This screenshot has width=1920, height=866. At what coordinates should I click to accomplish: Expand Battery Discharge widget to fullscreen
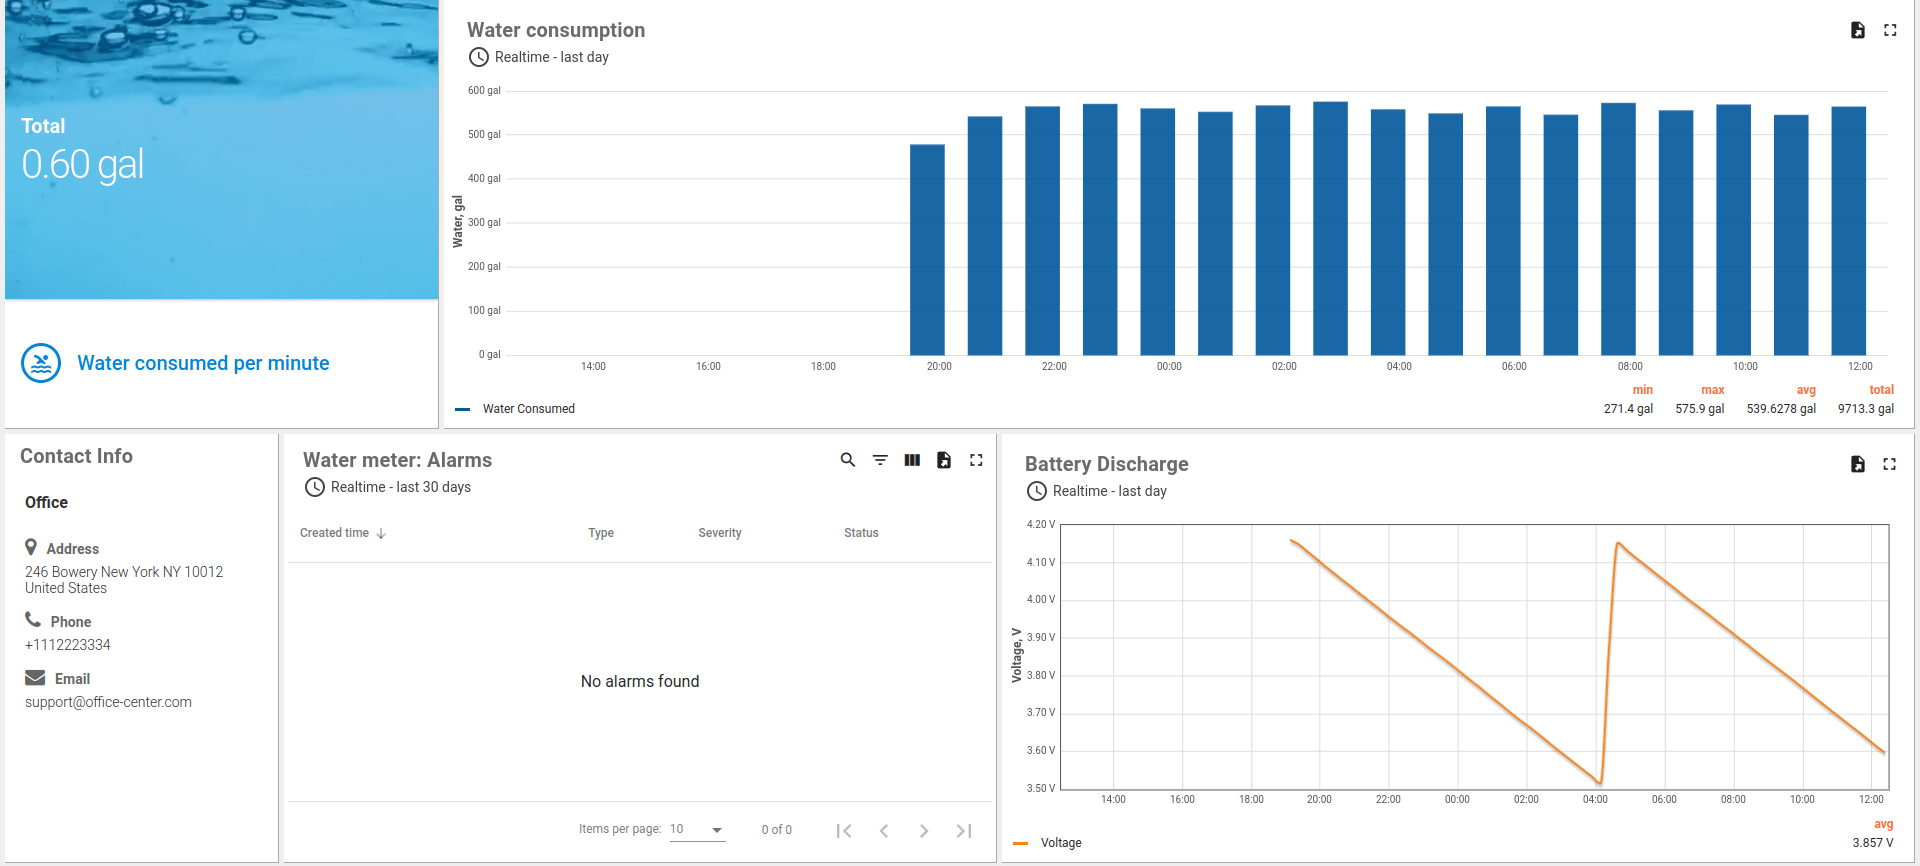[x=1889, y=464]
